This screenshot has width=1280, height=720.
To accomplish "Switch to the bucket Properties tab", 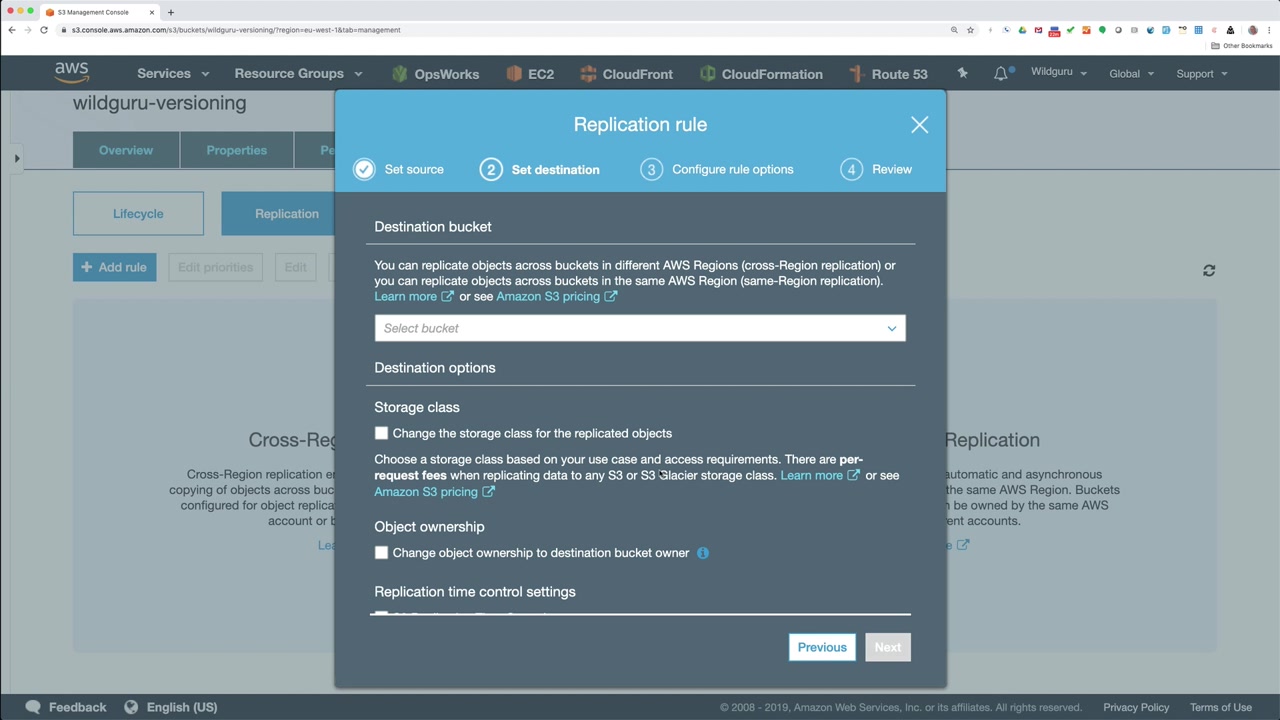I will [237, 150].
